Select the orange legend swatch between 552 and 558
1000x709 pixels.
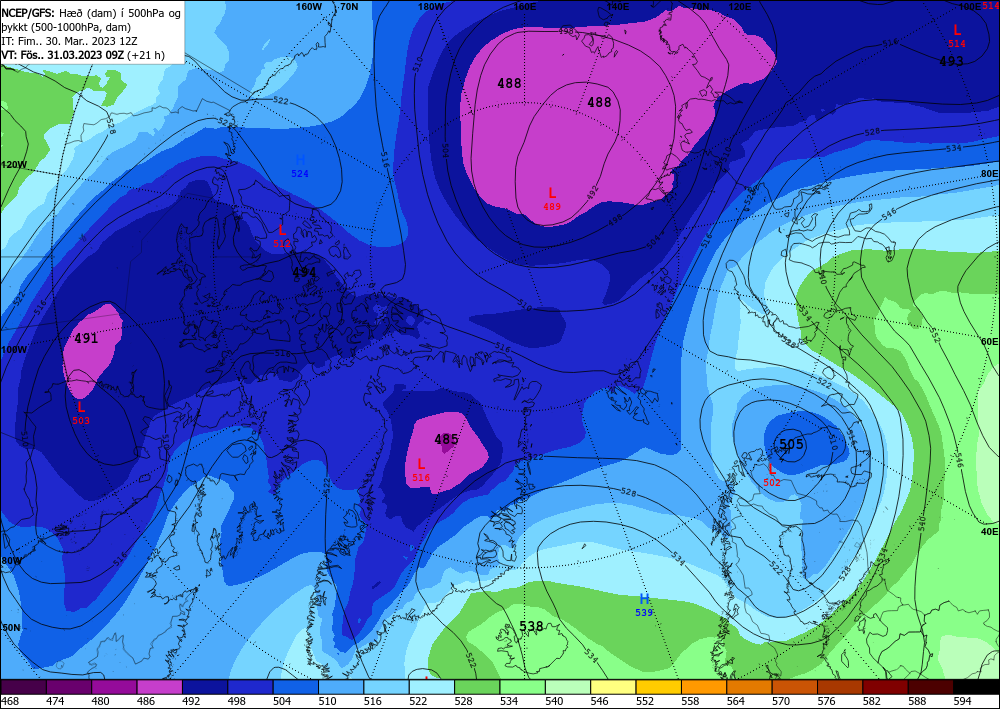703,687
